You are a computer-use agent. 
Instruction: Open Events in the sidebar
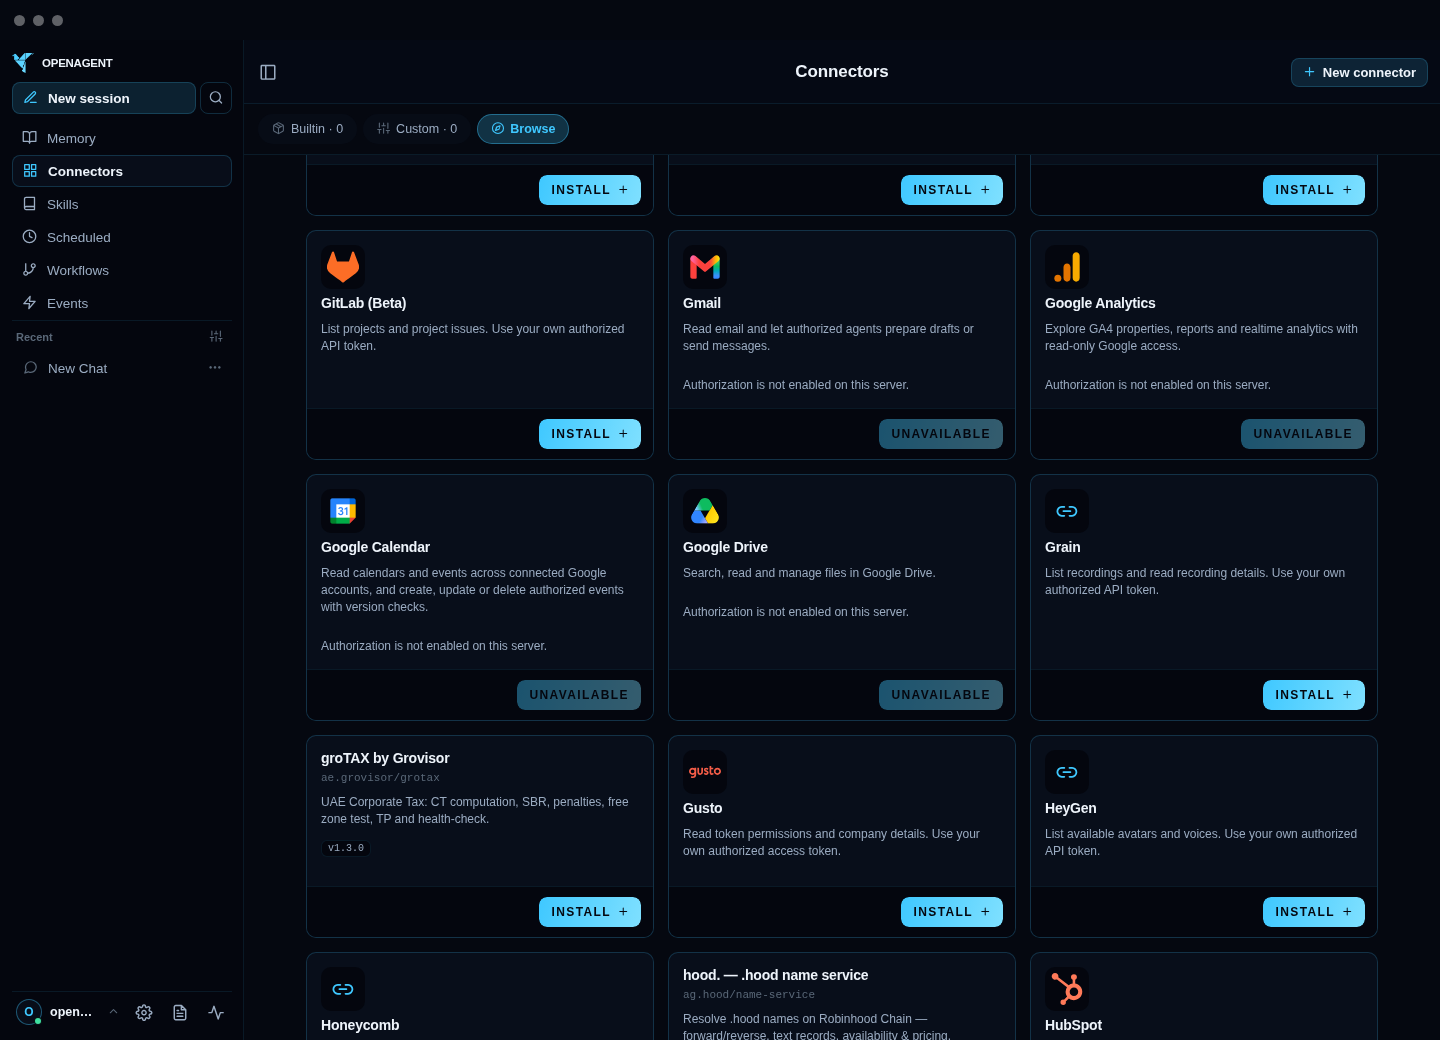[x=122, y=303]
